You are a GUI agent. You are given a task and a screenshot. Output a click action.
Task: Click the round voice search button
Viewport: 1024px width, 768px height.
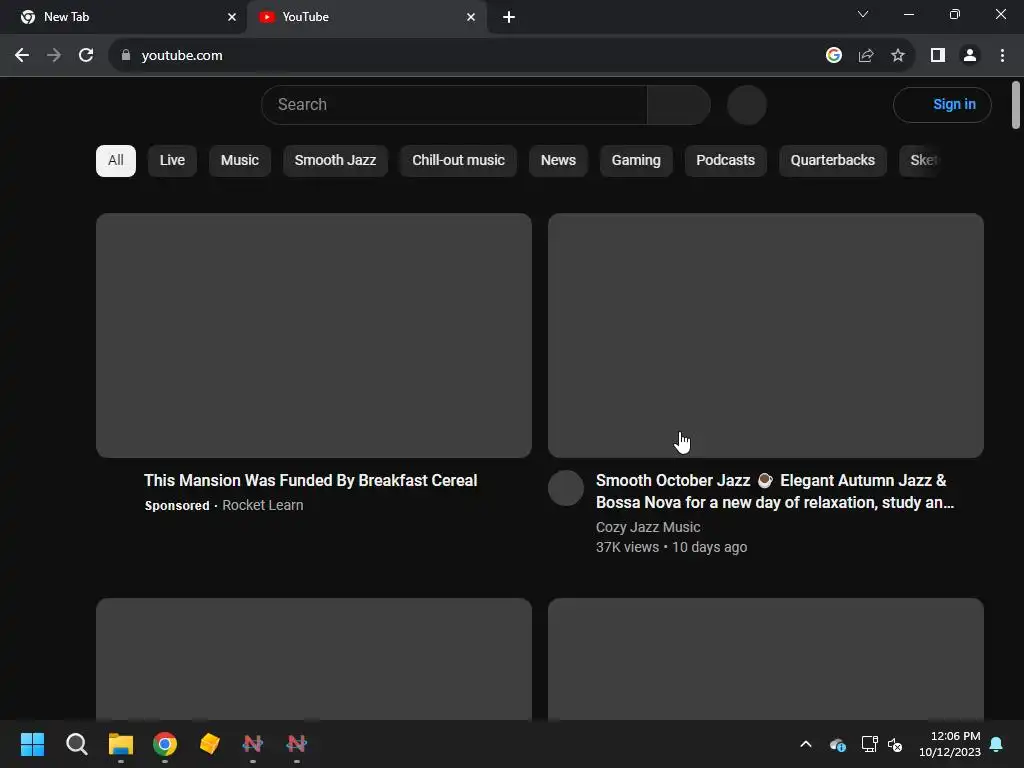tap(746, 104)
